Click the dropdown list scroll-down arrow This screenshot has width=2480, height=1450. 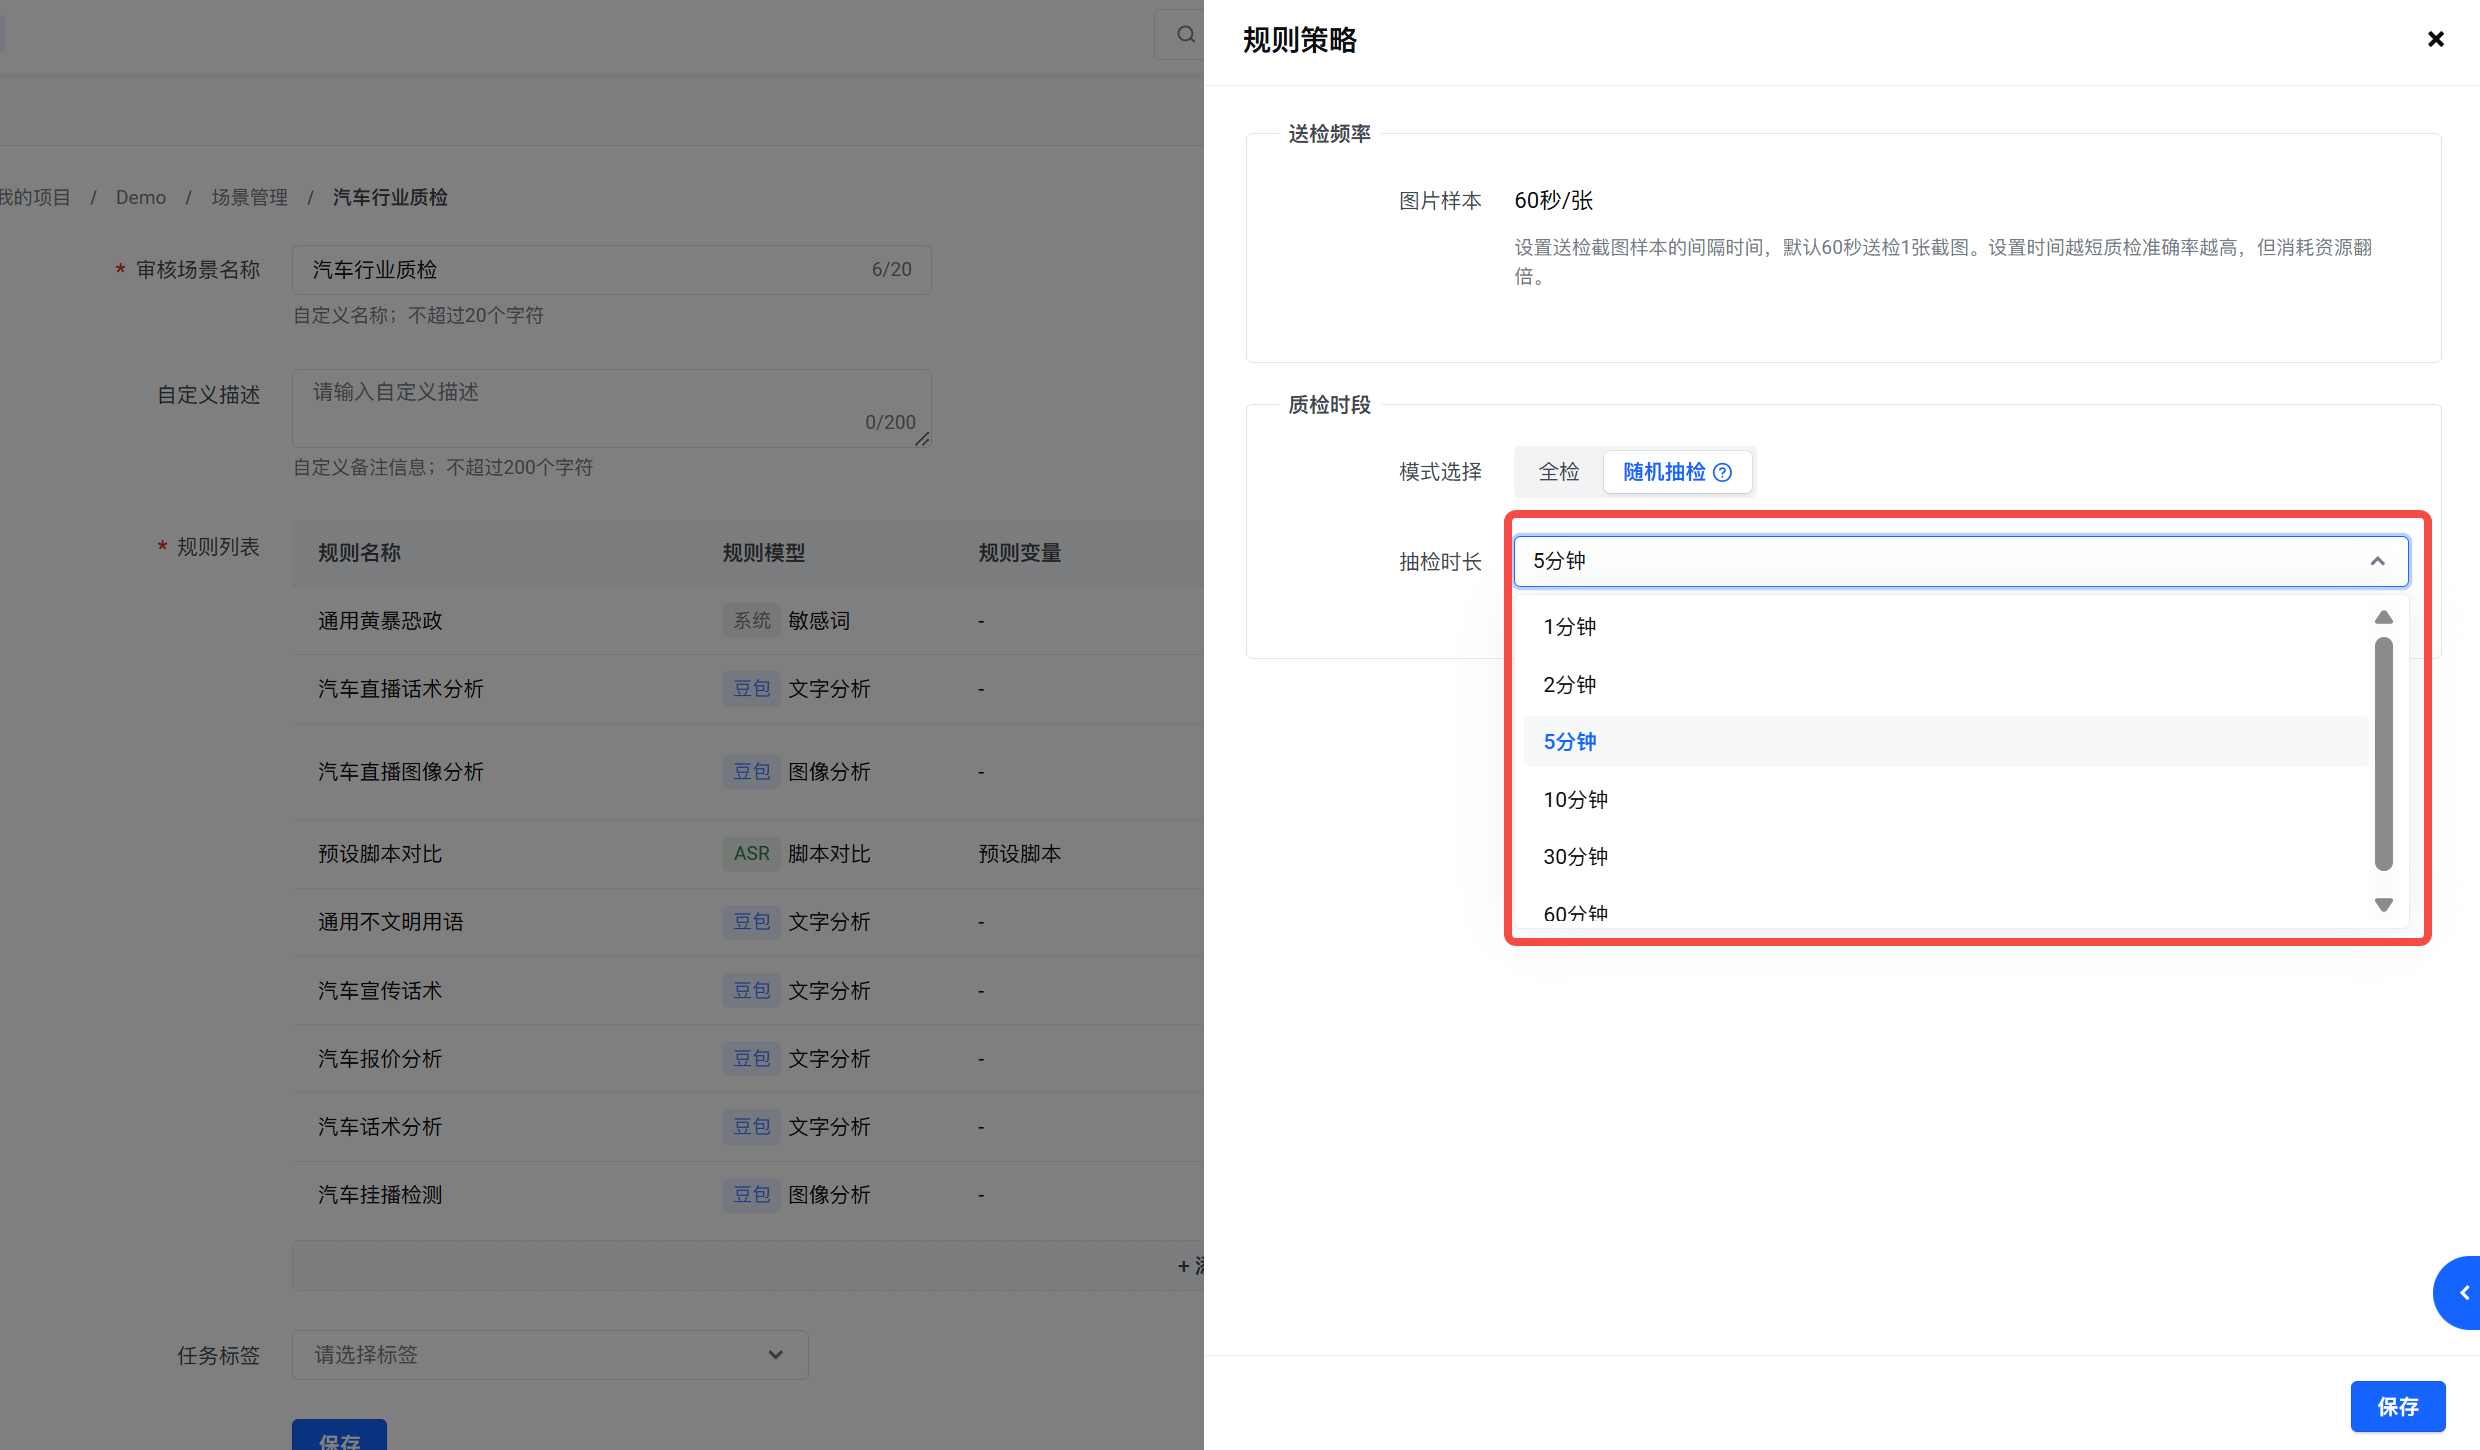(x=2384, y=905)
